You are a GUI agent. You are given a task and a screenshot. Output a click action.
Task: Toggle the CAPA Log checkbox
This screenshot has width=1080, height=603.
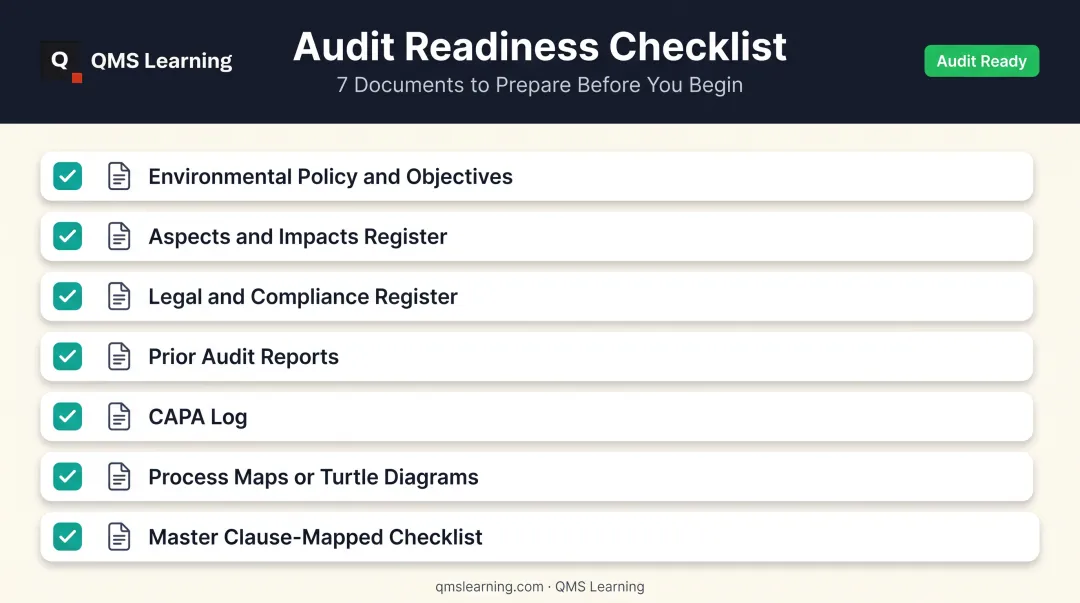click(68, 416)
